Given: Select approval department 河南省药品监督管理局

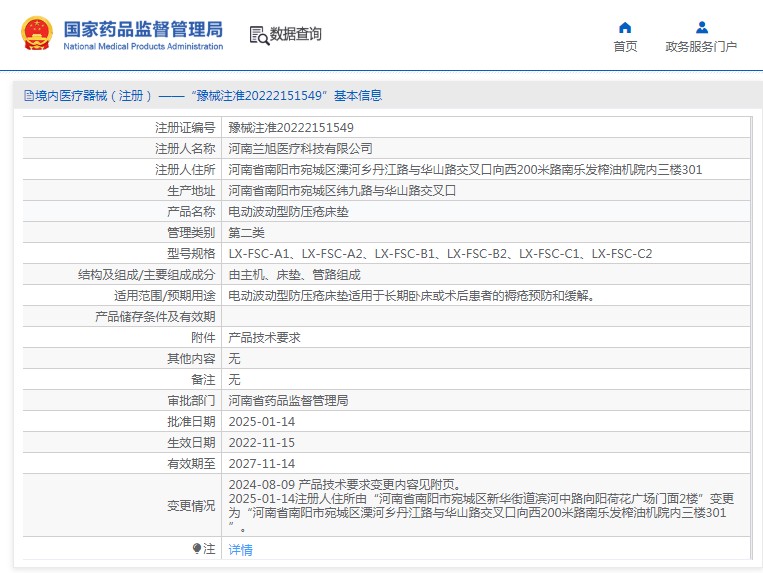Looking at the screenshot, I should (288, 400).
